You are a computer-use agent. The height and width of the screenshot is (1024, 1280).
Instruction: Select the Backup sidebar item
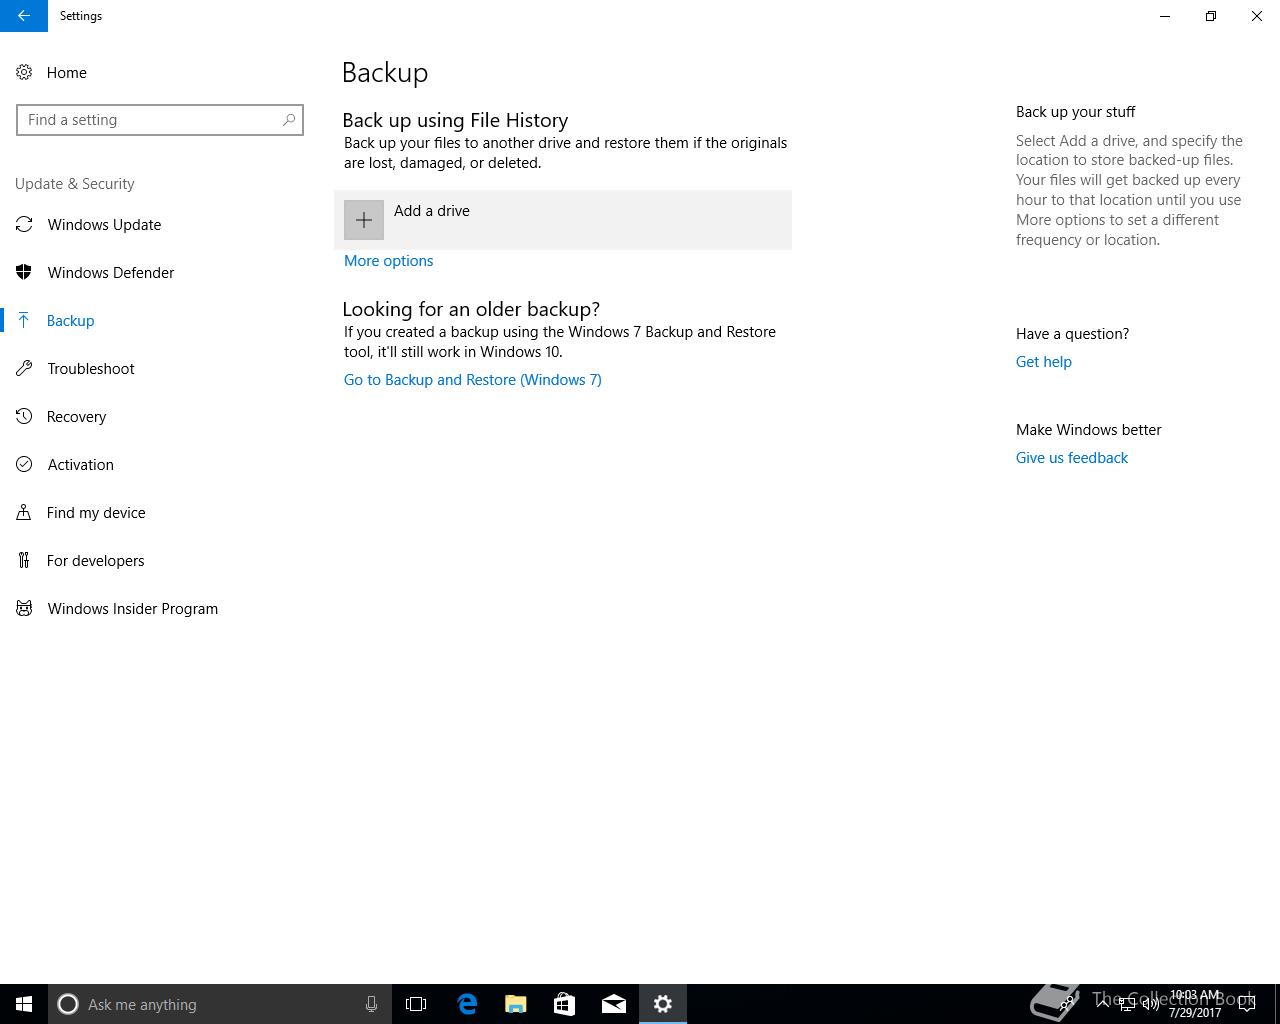(160, 320)
